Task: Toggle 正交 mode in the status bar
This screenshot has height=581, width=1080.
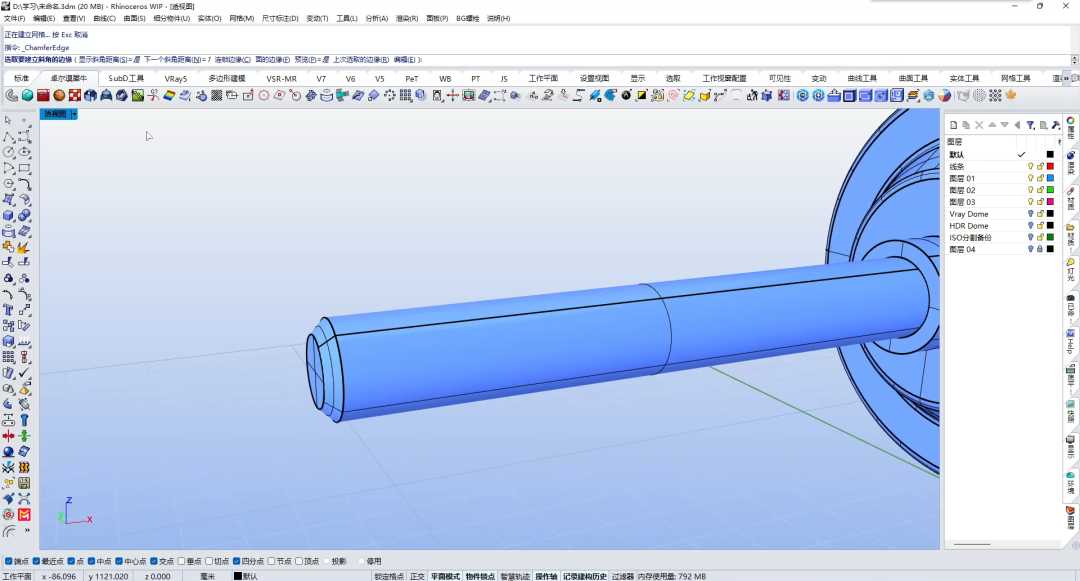Action: [x=417, y=576]
